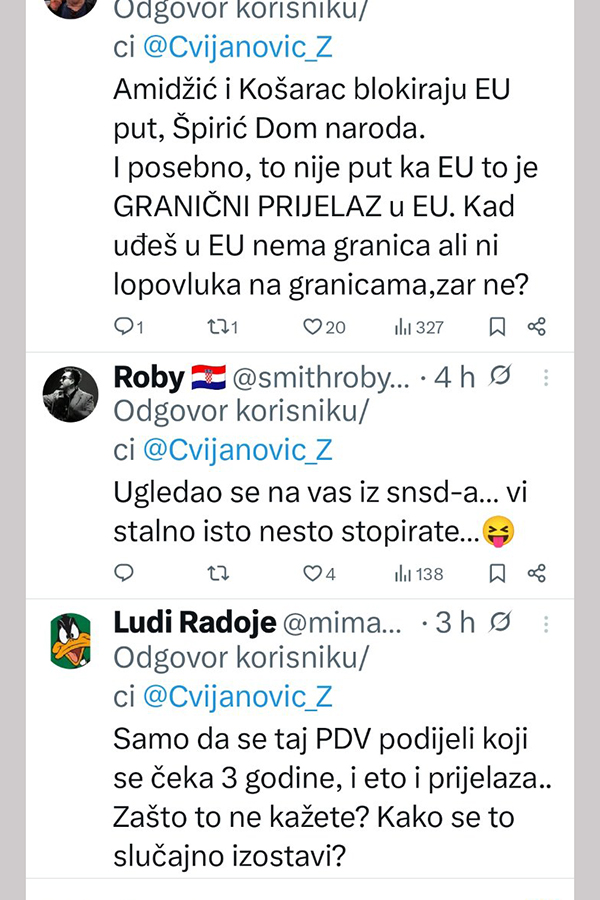The width and height of the screenshot is (600, 900).
Task: Retweet Roby's reply about snsd-a
Action: 216,573
